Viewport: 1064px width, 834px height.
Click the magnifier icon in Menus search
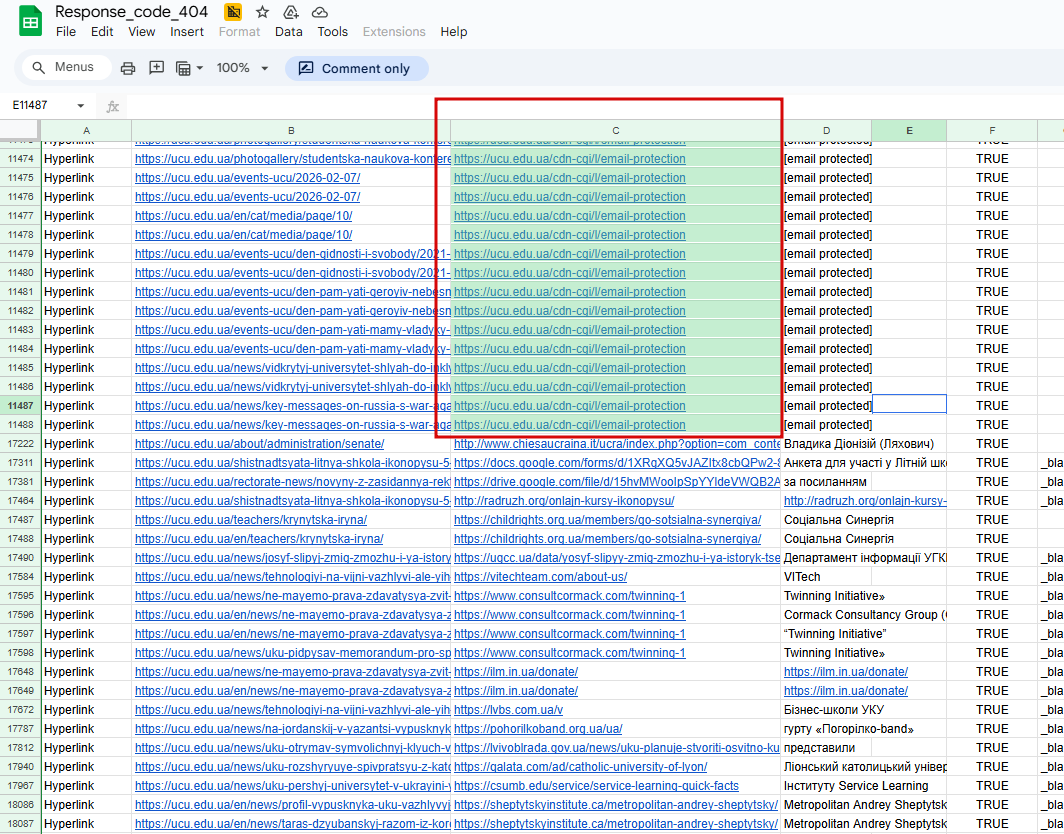click(39, 68)
